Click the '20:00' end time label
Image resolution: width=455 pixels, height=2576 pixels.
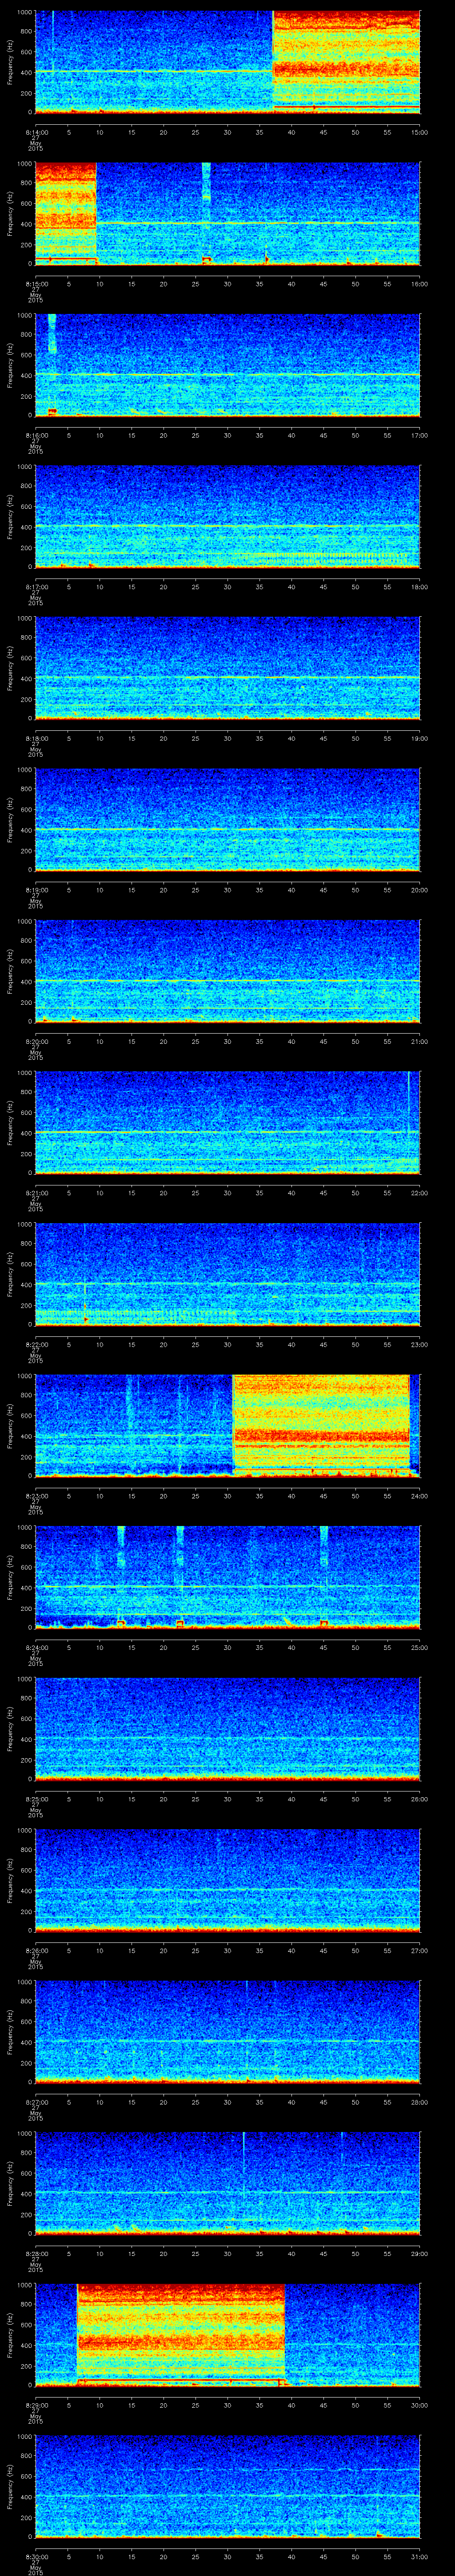click(x=419, y=890)
